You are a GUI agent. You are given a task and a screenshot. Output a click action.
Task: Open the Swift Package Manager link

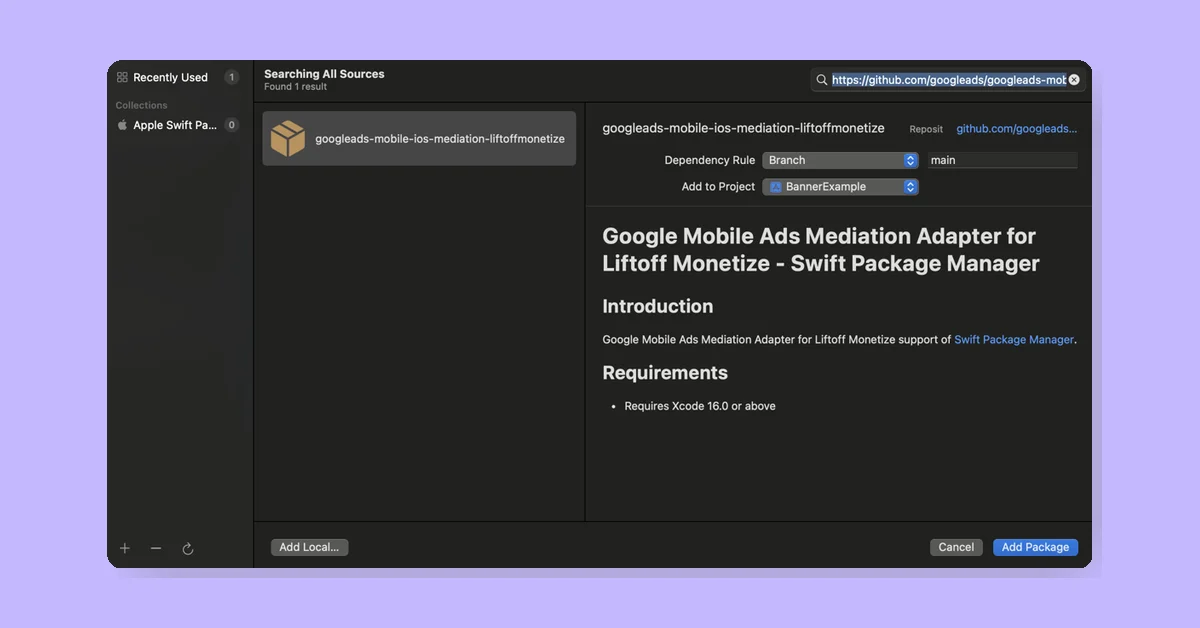[1014, 340]
